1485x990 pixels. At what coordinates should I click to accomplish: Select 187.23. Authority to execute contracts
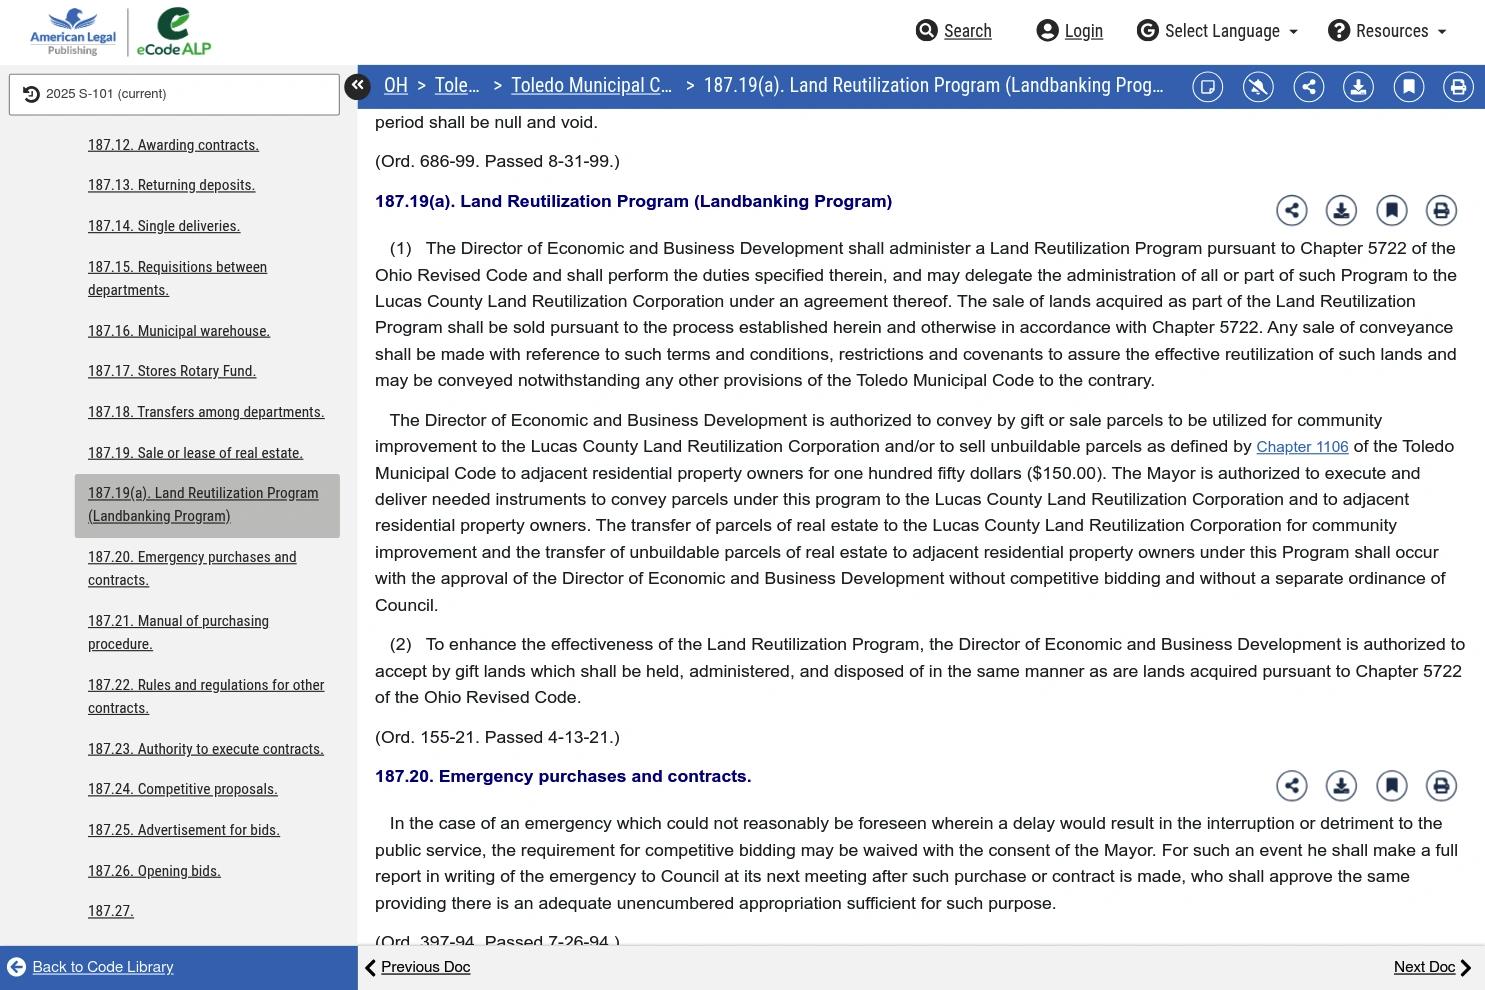(206, 749)
